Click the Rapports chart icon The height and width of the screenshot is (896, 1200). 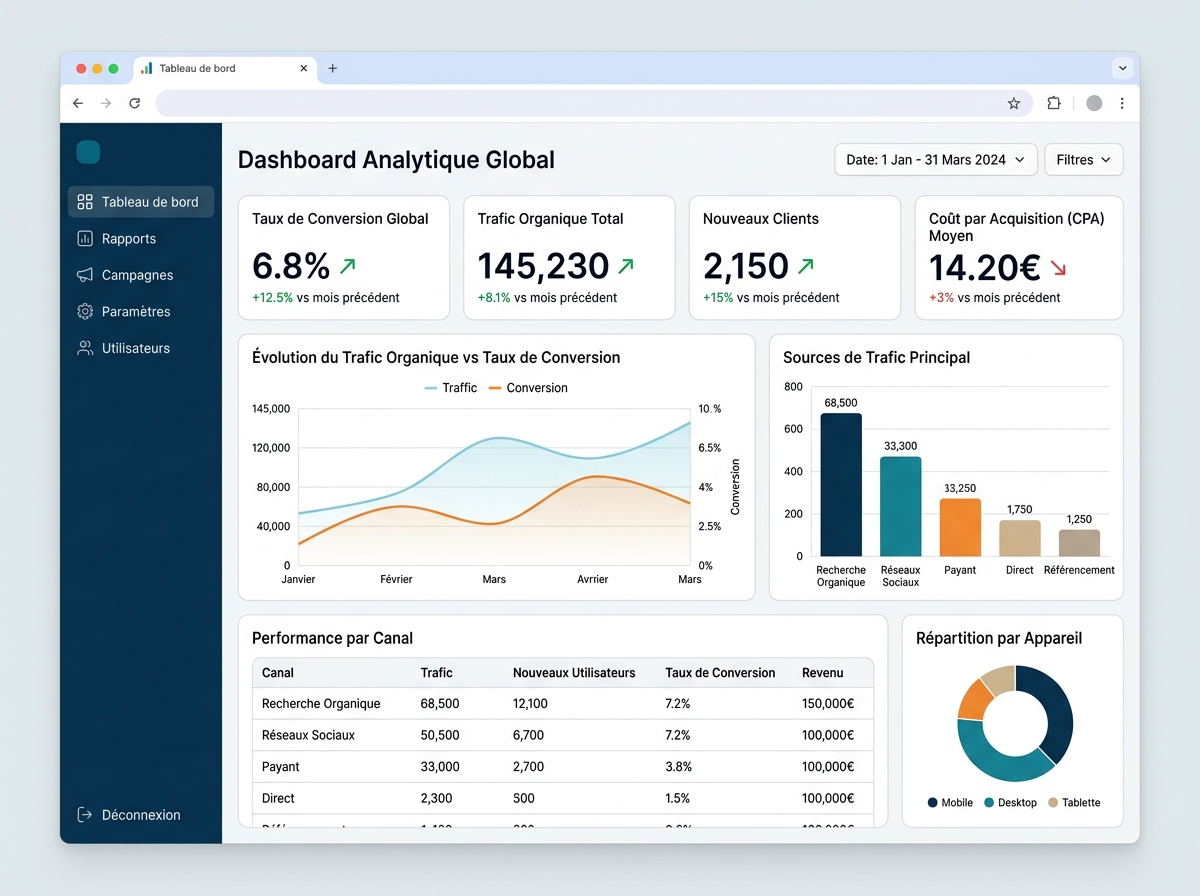click(x=85, y=239)
